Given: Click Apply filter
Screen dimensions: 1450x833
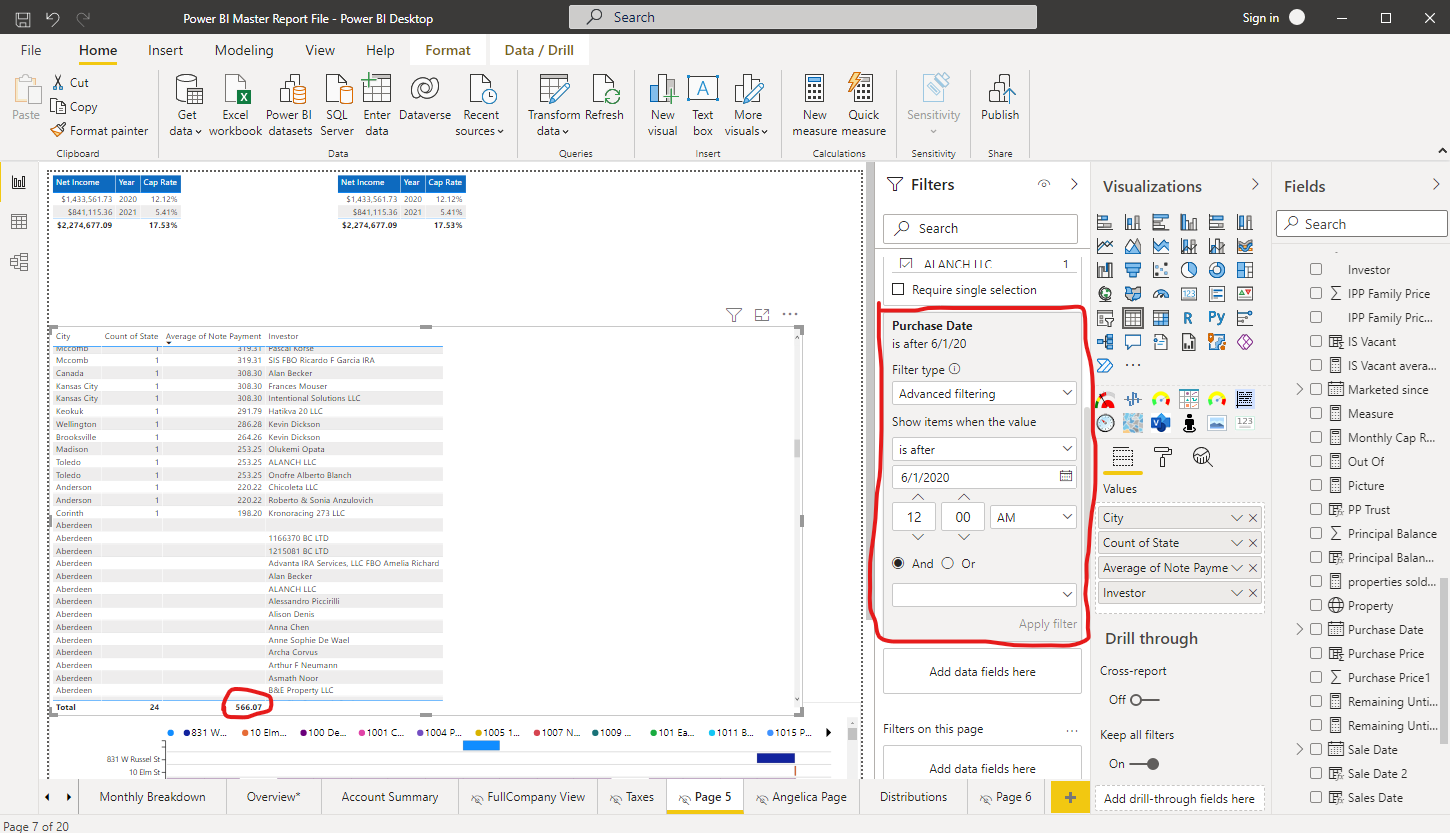Looking at the screenshot, I should pos(1048,624).
